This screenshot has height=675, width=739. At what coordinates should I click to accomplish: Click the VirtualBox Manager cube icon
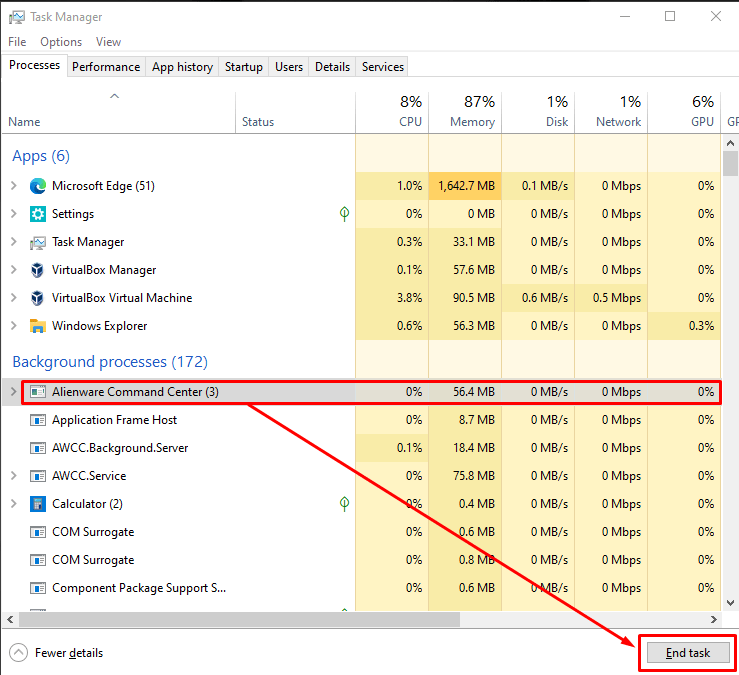point(37,270)
